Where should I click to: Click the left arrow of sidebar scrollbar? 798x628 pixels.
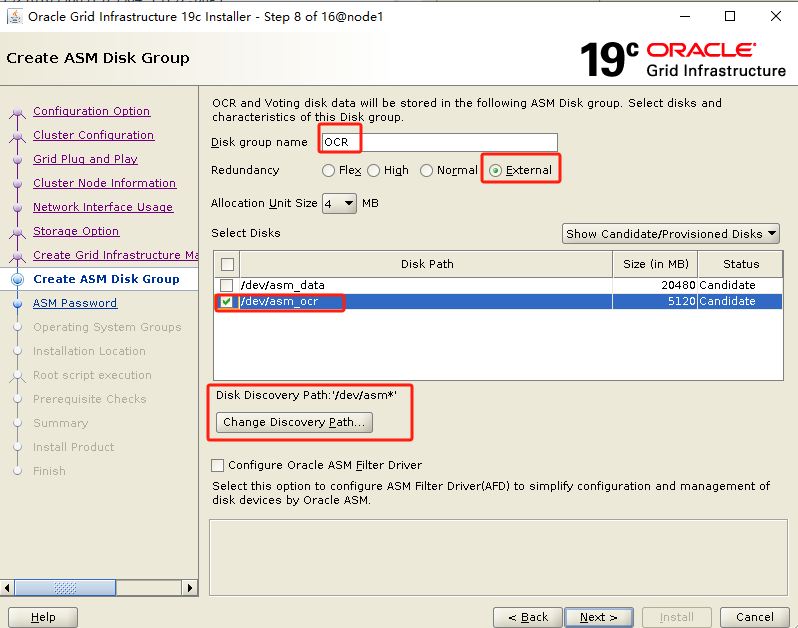pyautogui.click(x=7, y=588)
